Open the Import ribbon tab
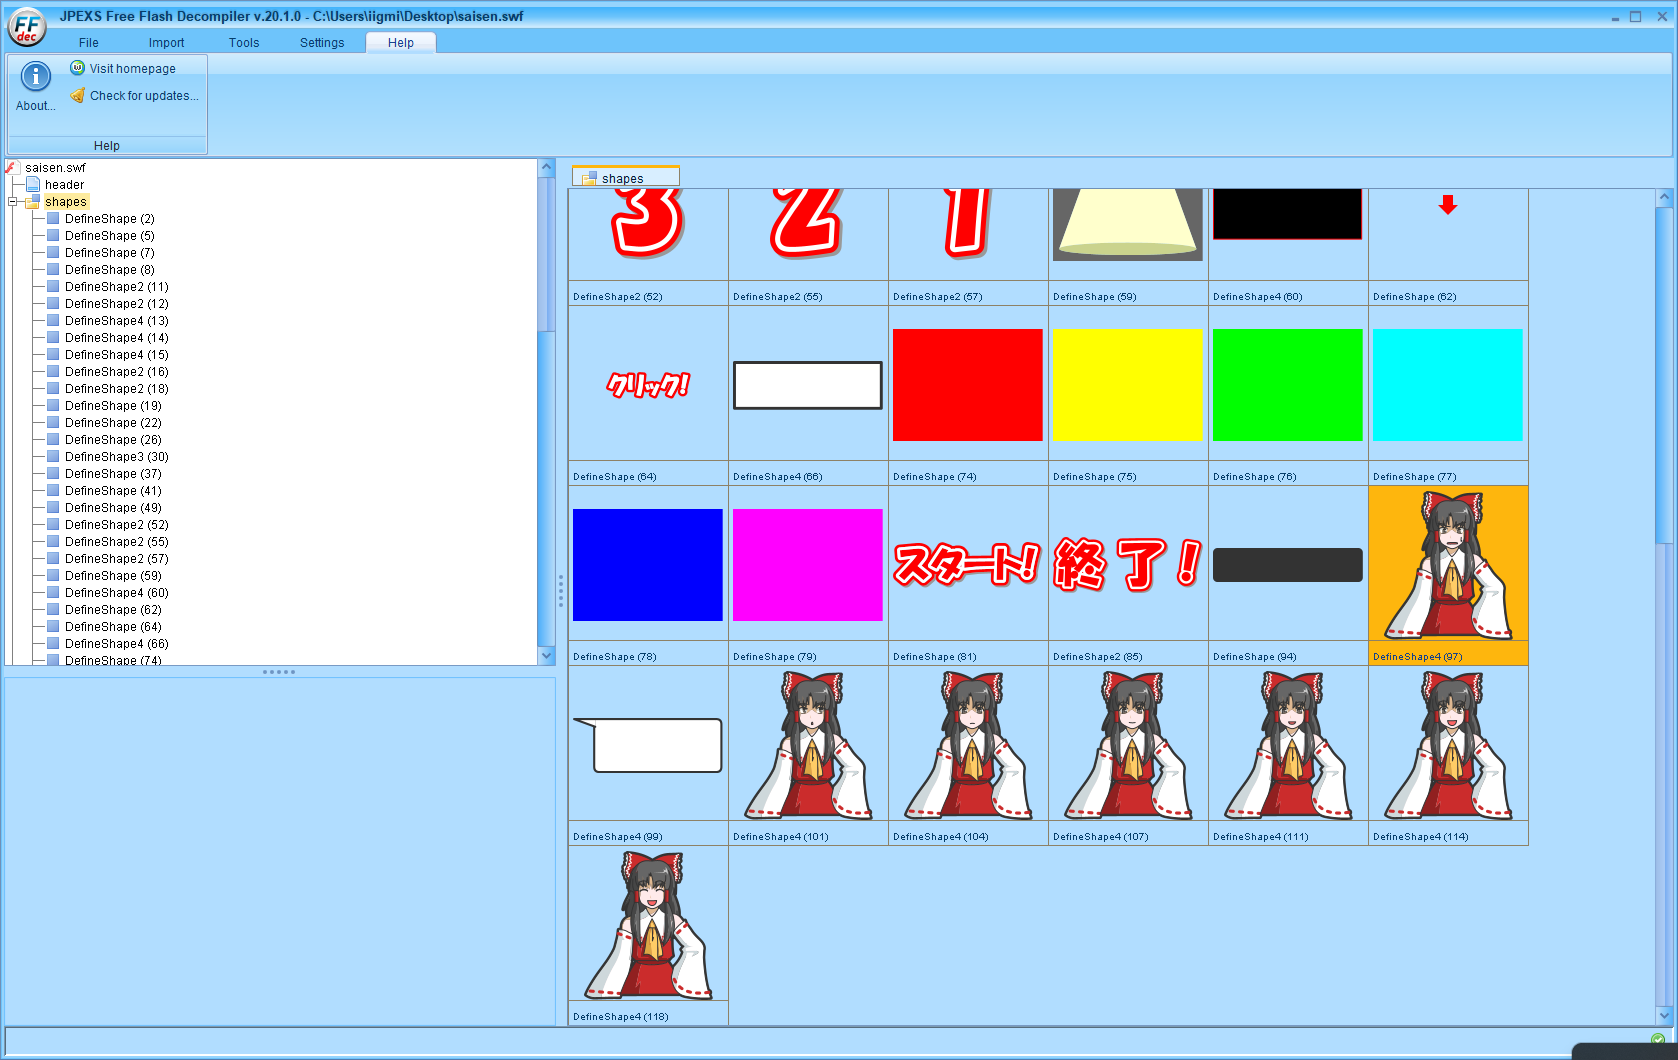 click(x=166, y=43)
